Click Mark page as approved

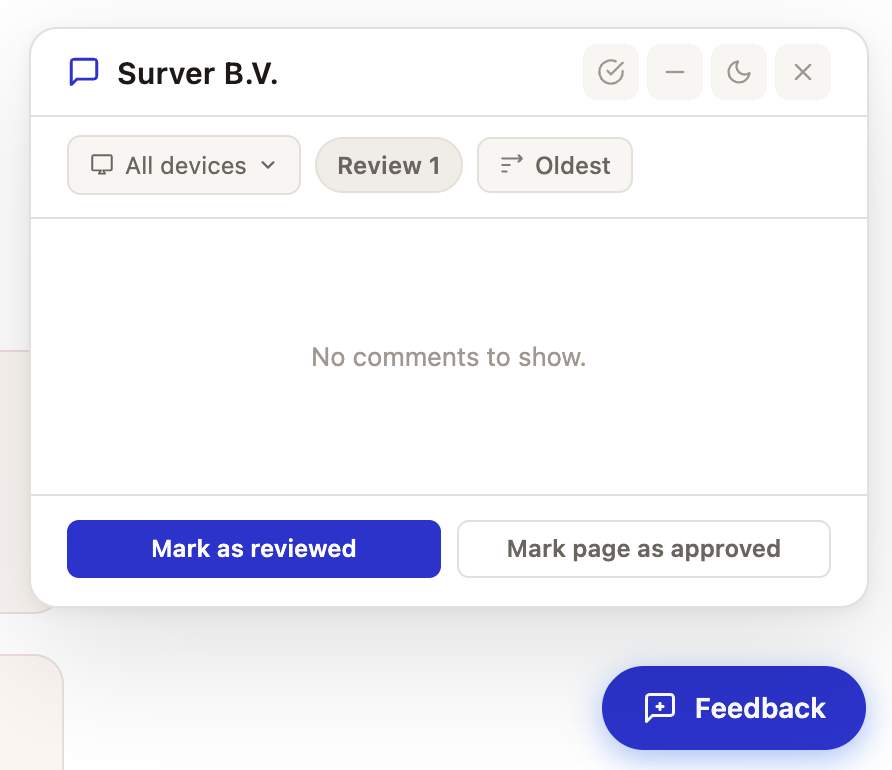(643, 549)
